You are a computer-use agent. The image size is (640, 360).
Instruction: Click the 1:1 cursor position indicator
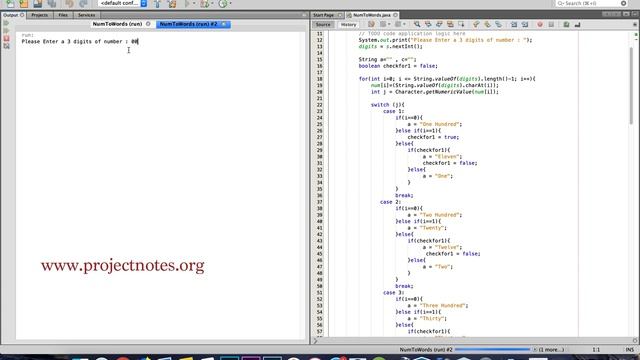596,350
